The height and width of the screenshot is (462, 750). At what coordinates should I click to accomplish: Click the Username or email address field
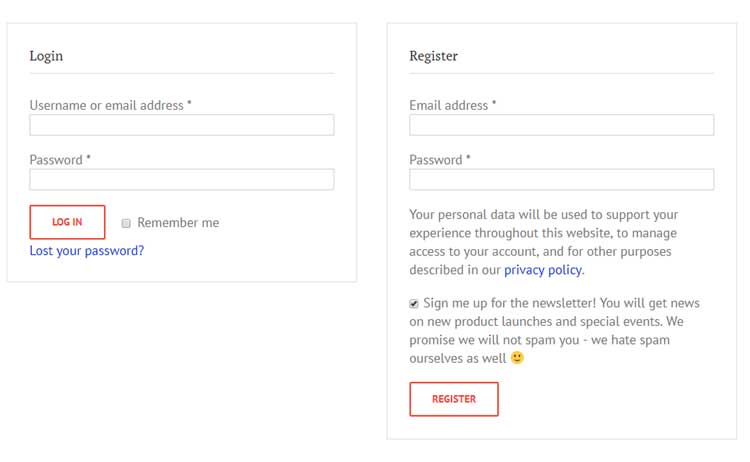pos(181,125)
